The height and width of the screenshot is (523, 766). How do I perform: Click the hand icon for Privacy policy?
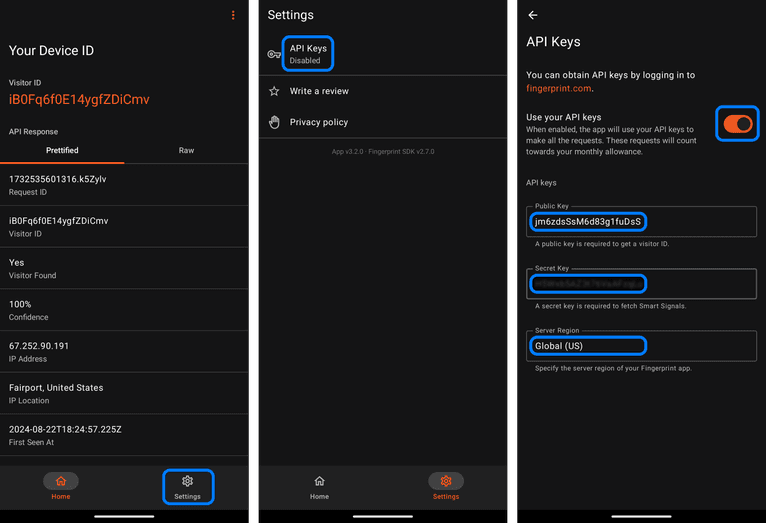click(x=274, y=122)
